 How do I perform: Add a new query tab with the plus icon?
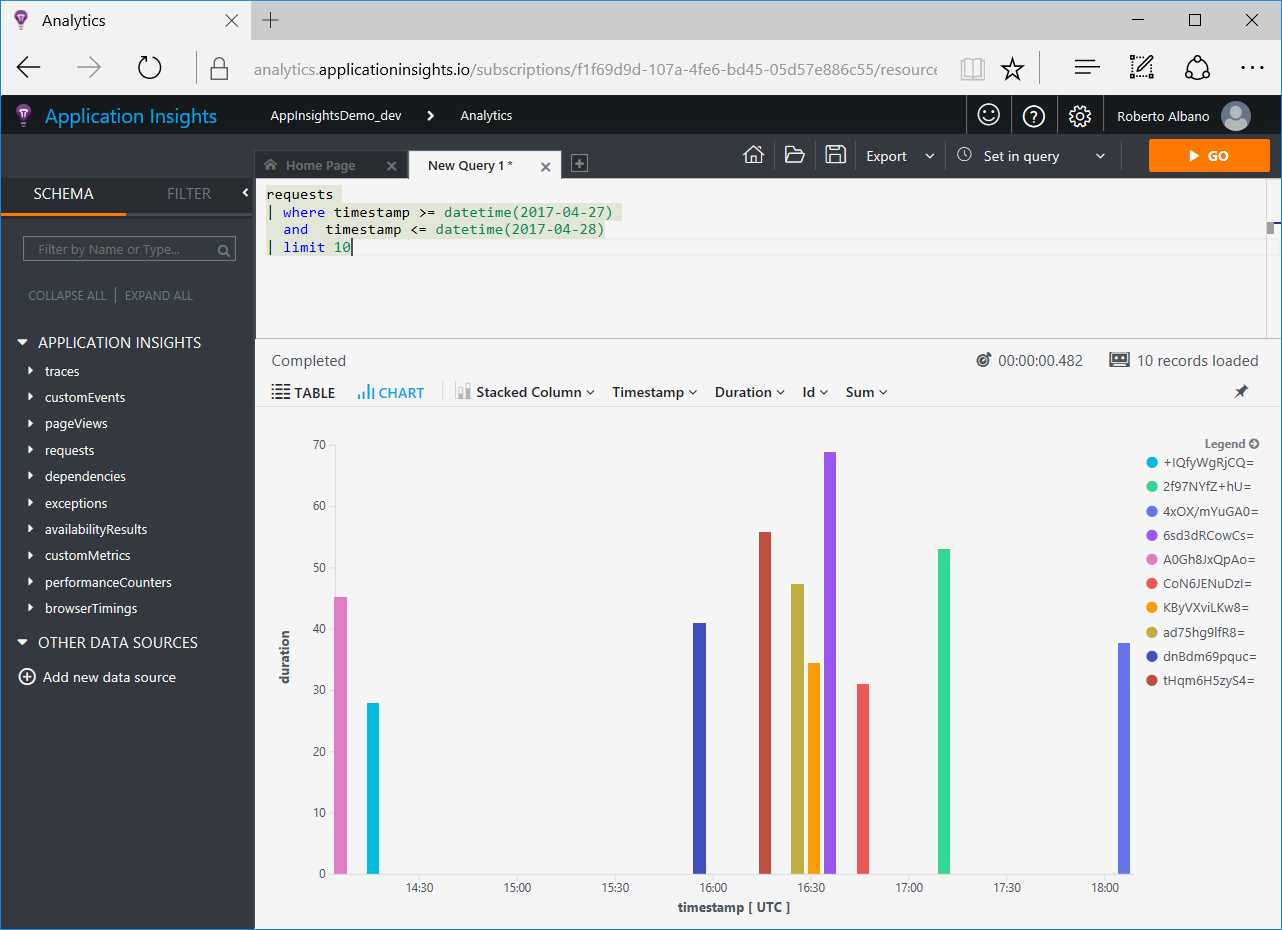pyautogui.click(x=579, y=163)
